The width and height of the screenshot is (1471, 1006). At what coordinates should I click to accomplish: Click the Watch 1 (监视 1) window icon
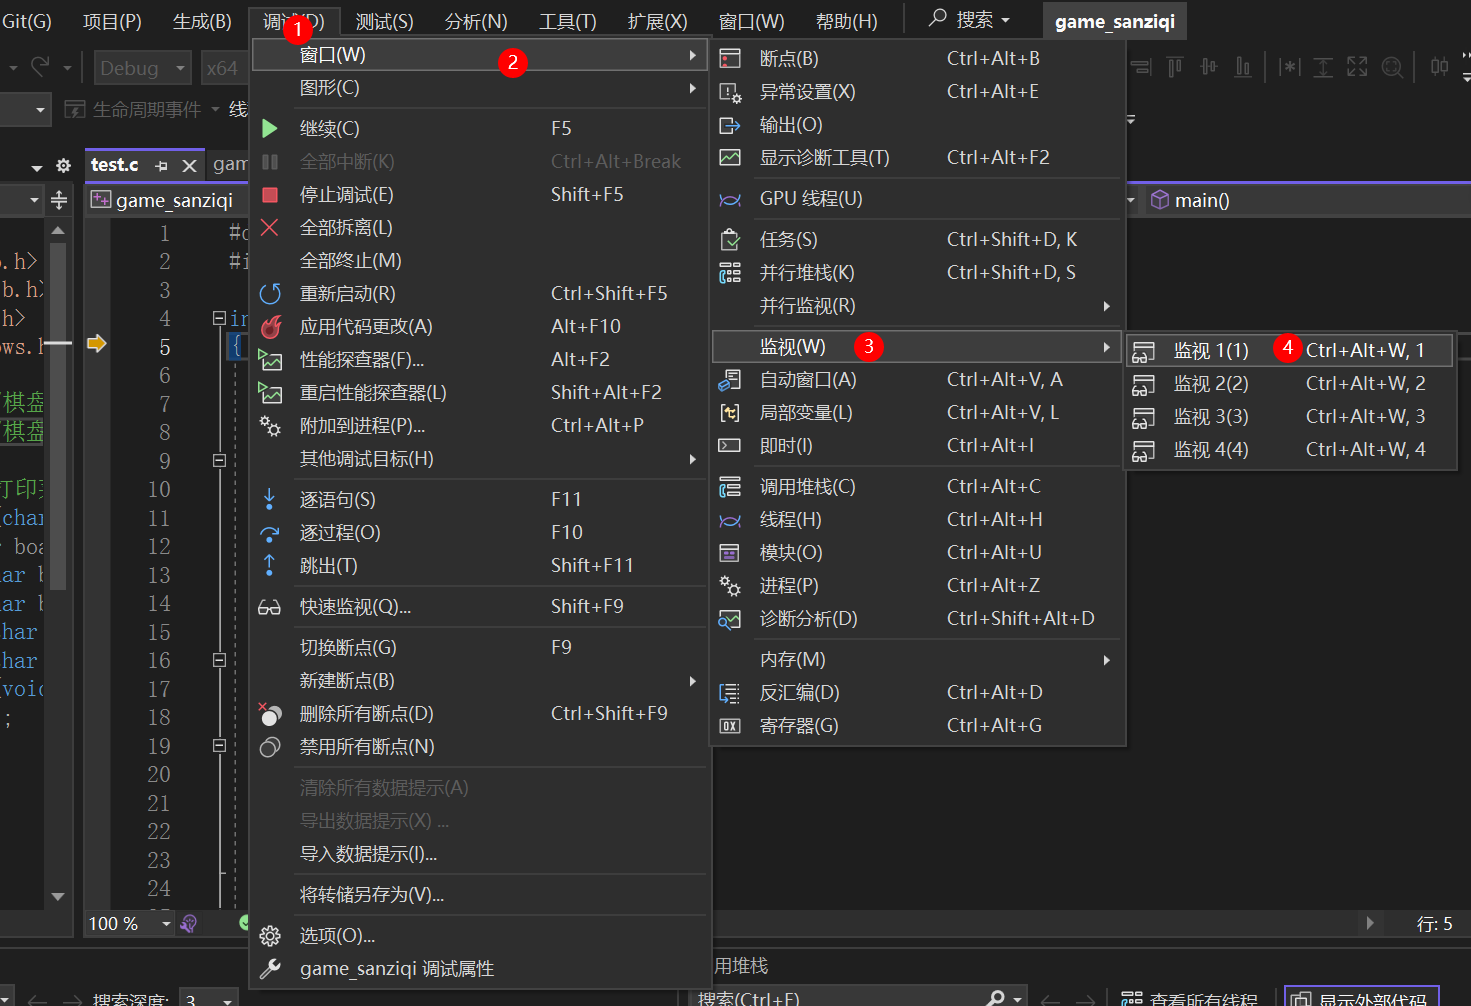click(1143, 351)
